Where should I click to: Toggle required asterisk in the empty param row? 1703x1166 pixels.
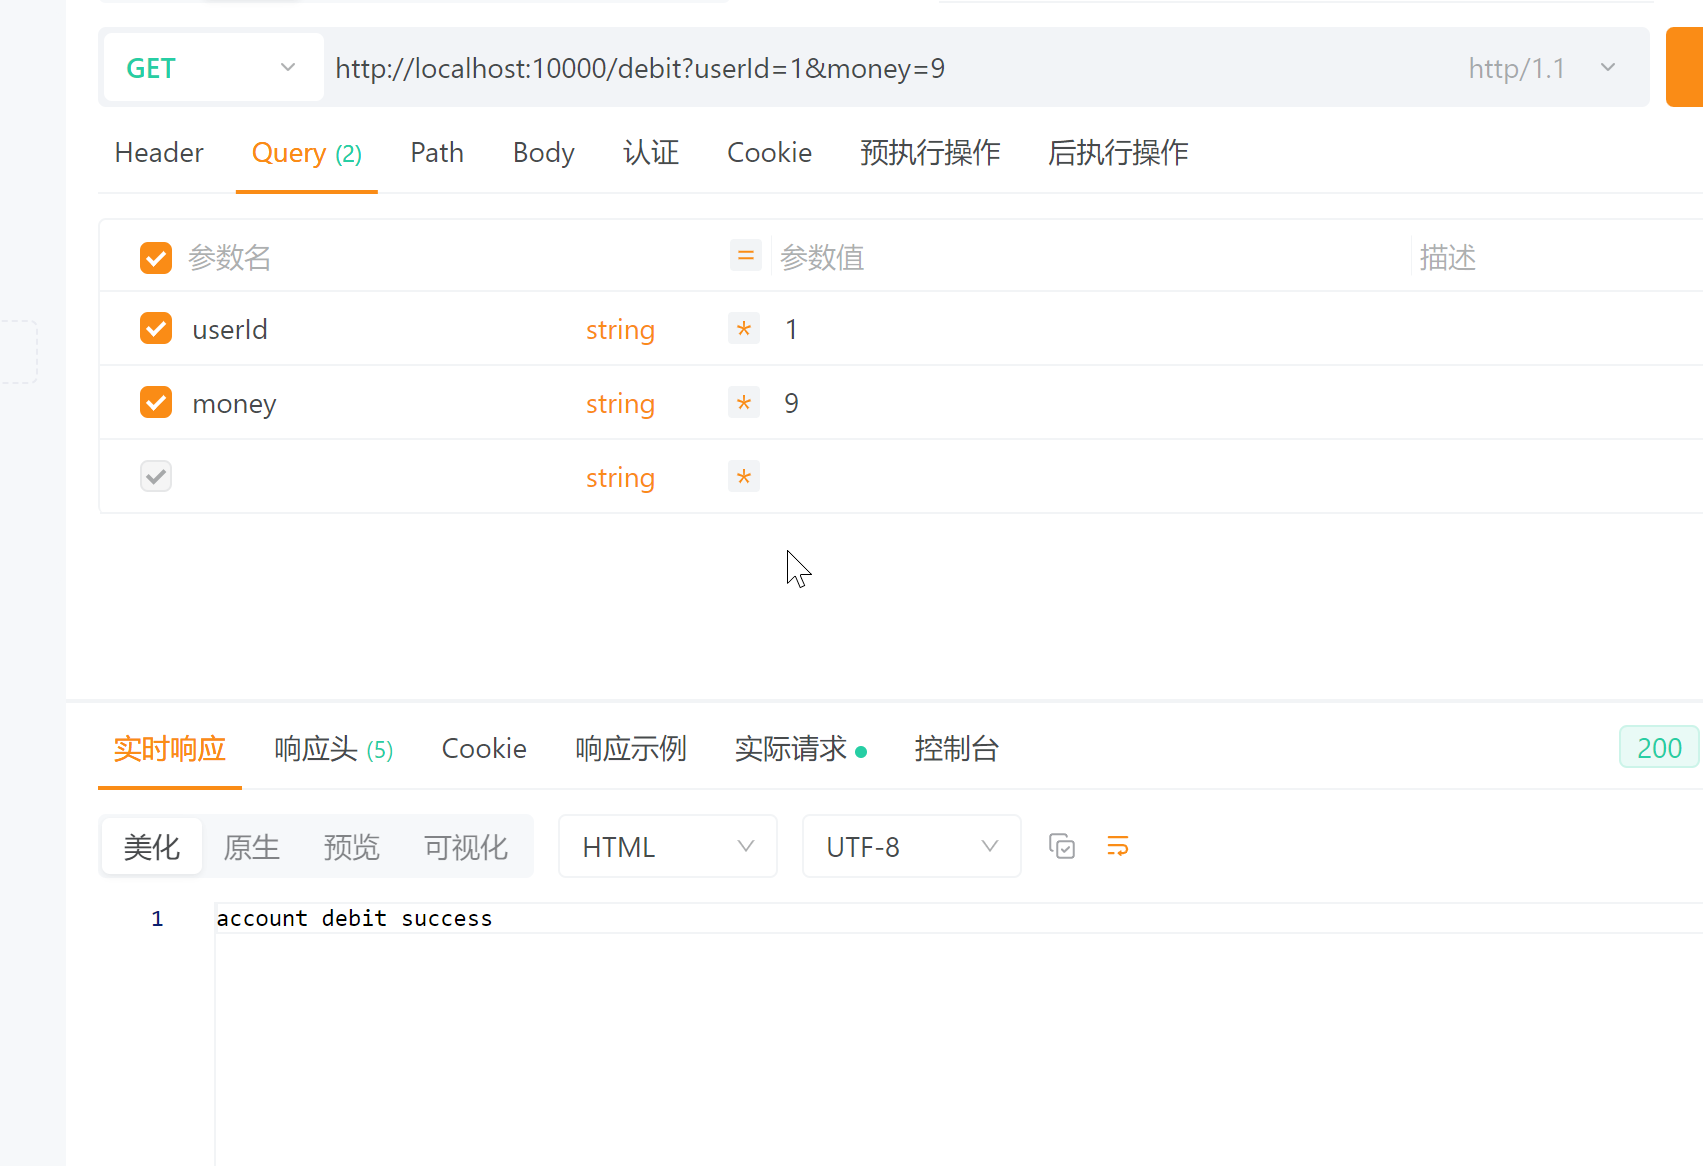[x=744, y=477]
